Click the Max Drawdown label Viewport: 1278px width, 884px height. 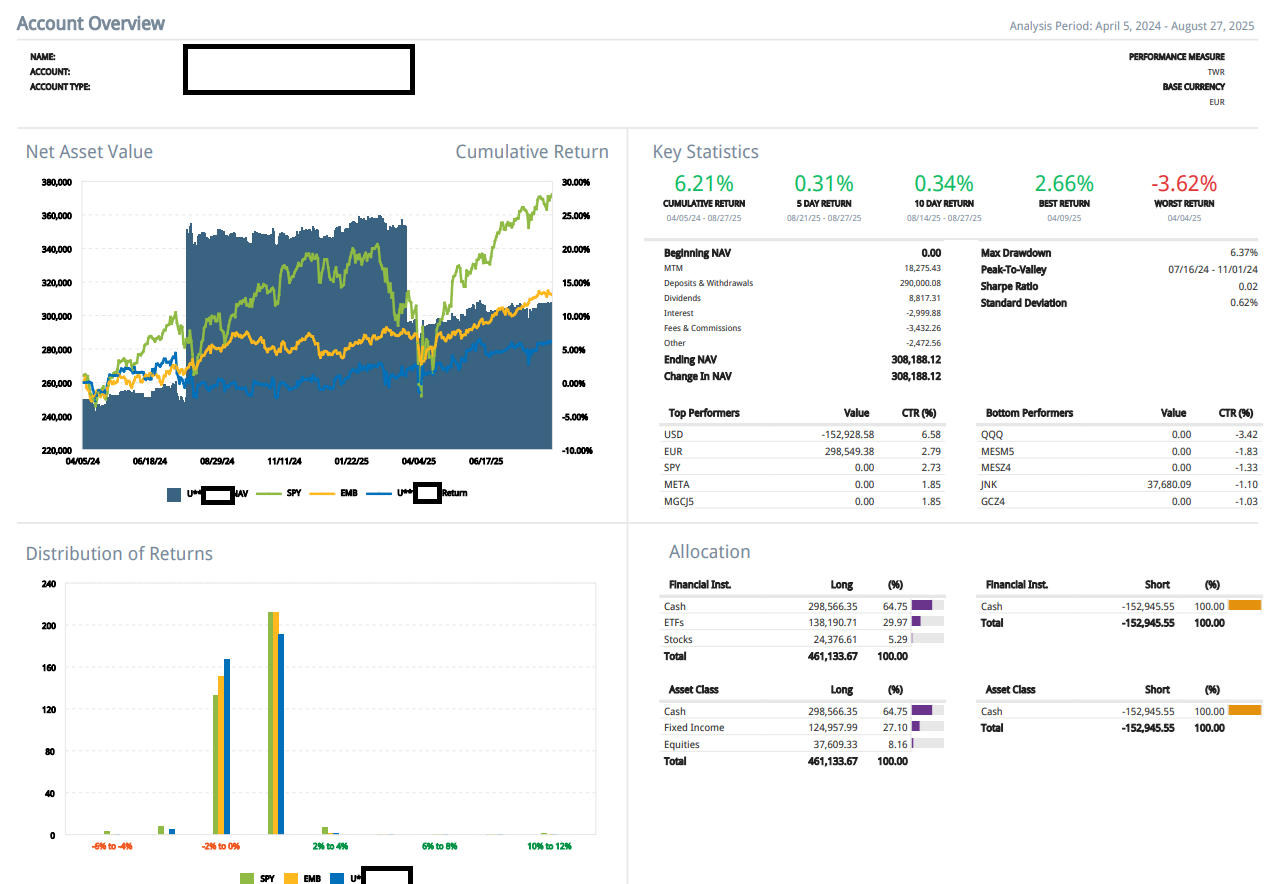pyautogui.click(x=1015, y=253)
